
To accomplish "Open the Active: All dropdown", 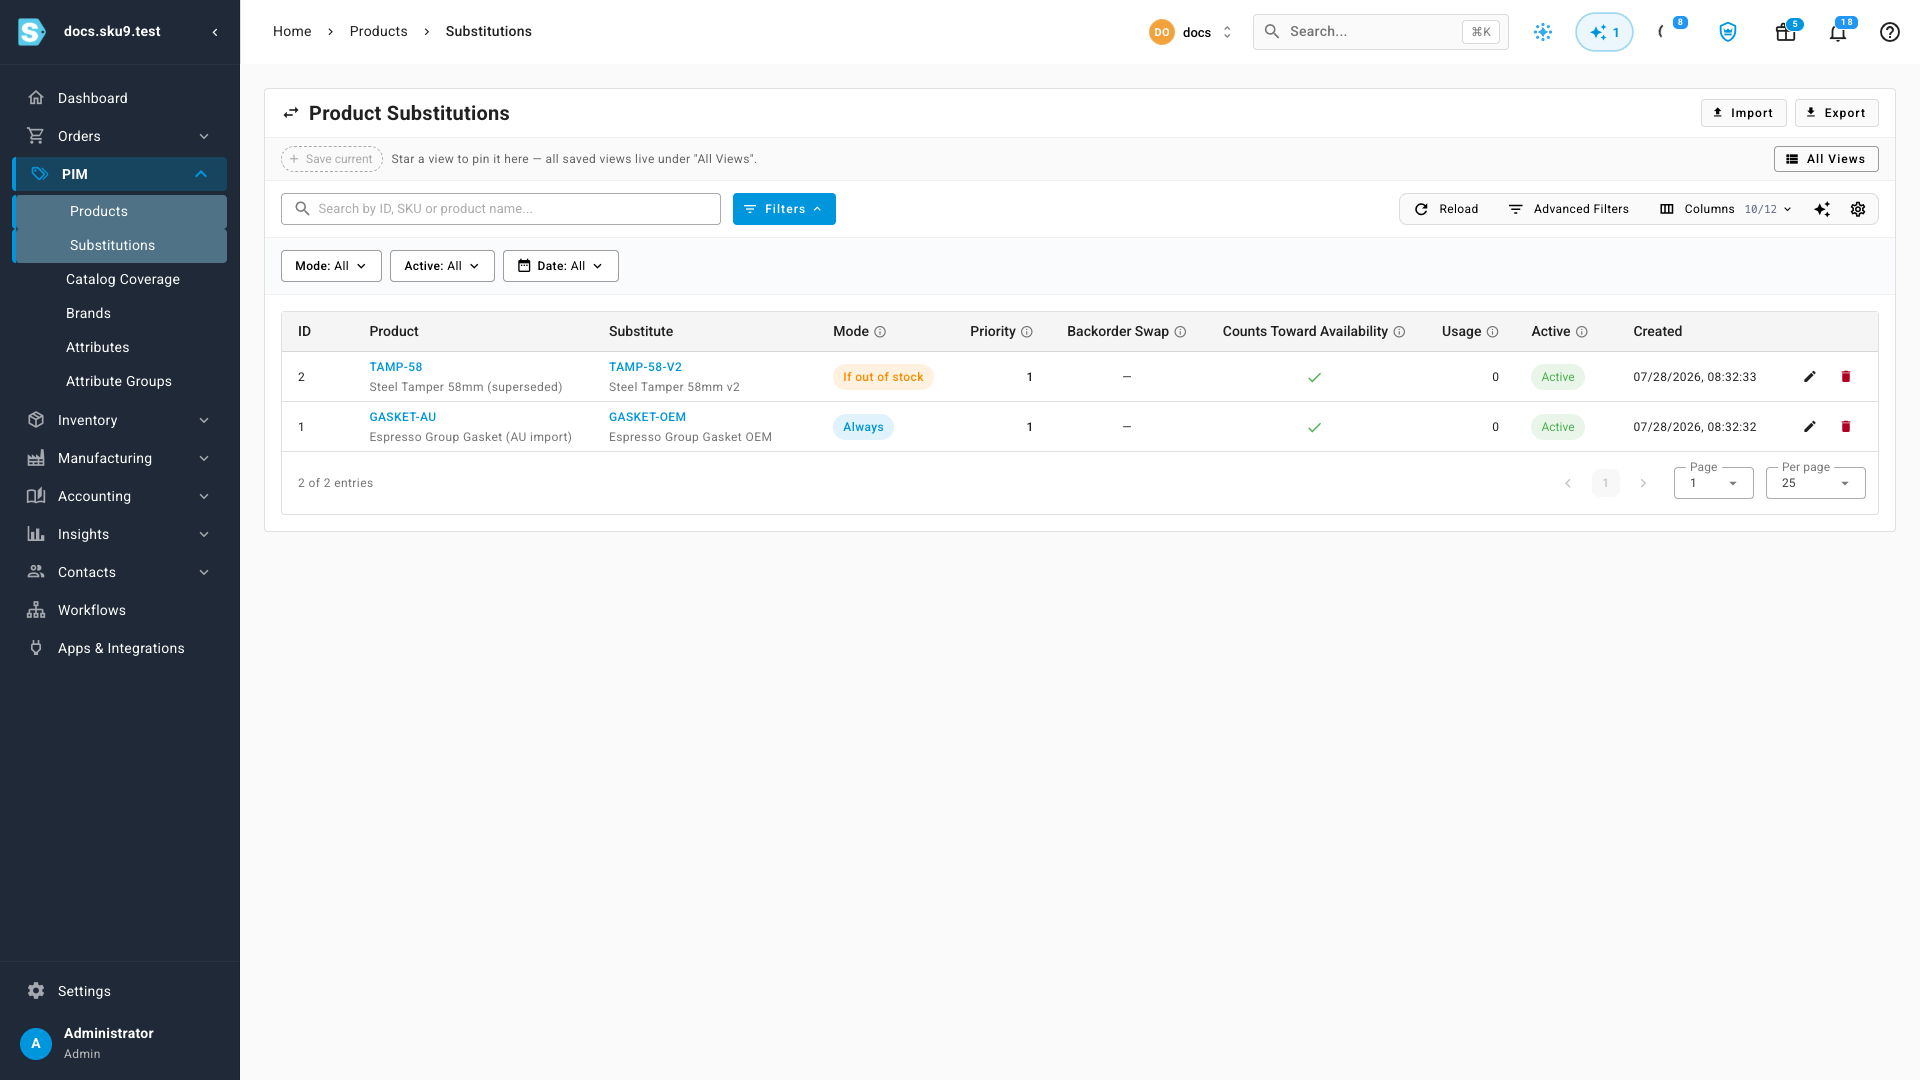I will (x=442, y=266).
